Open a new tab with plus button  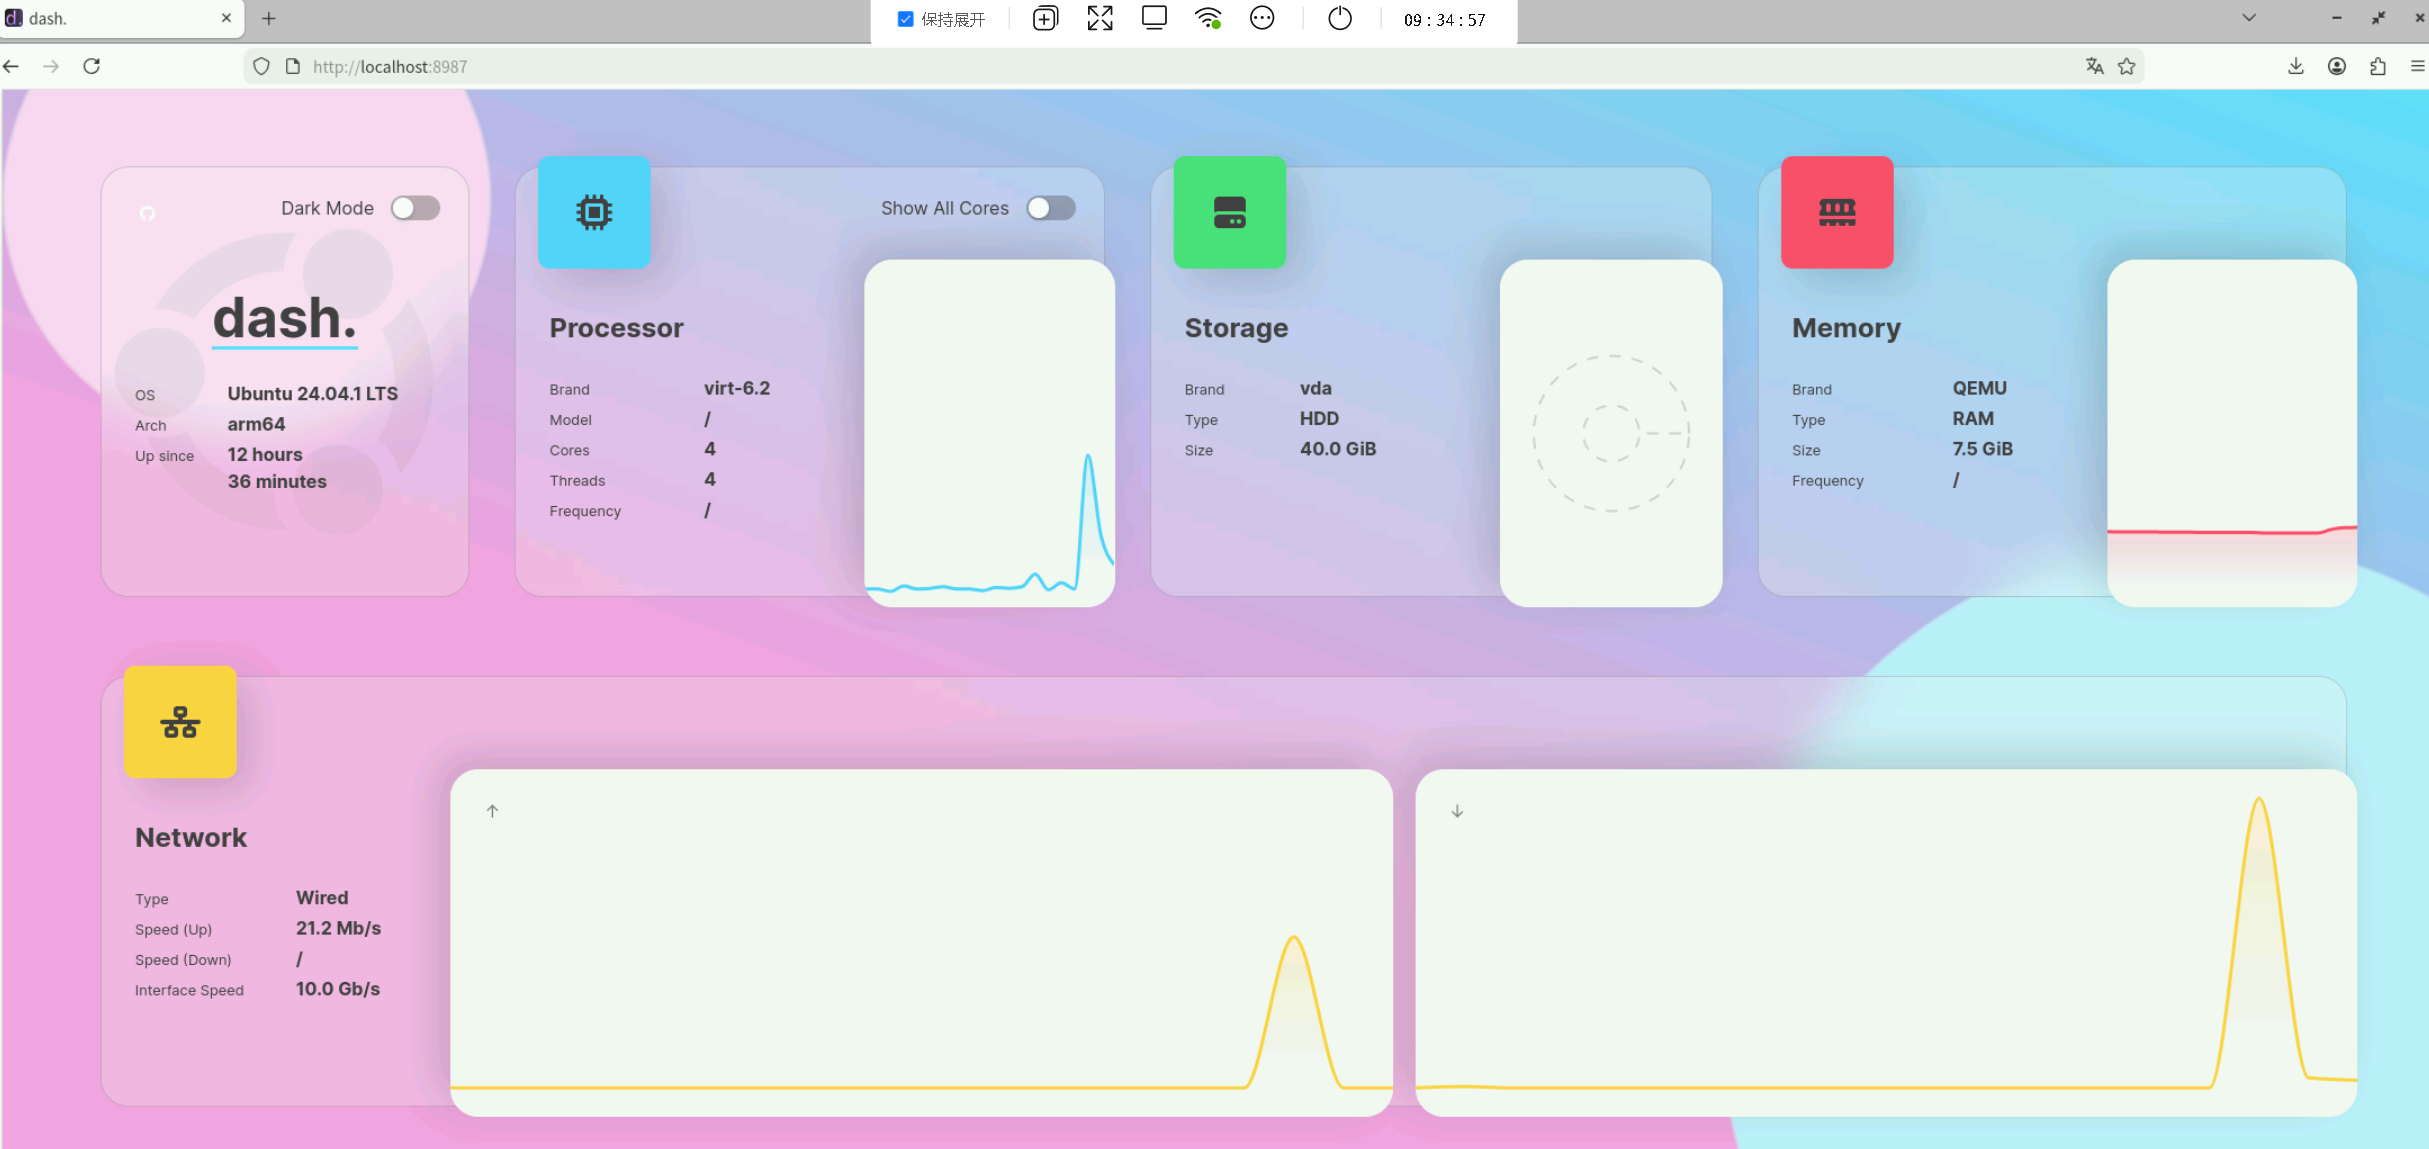click(x=268, y=18)
